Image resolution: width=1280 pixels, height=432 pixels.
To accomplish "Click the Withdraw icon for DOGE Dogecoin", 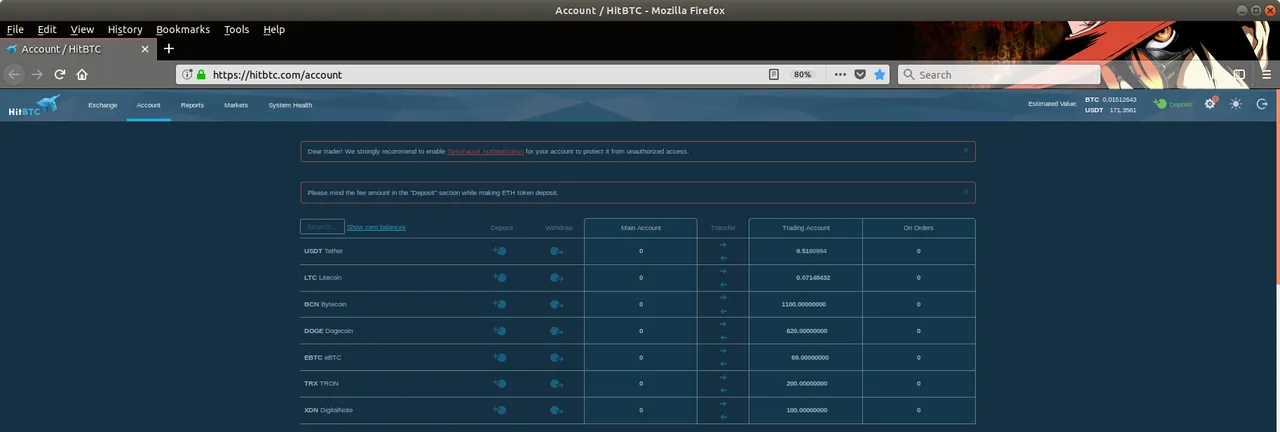I will coord(557,331).
